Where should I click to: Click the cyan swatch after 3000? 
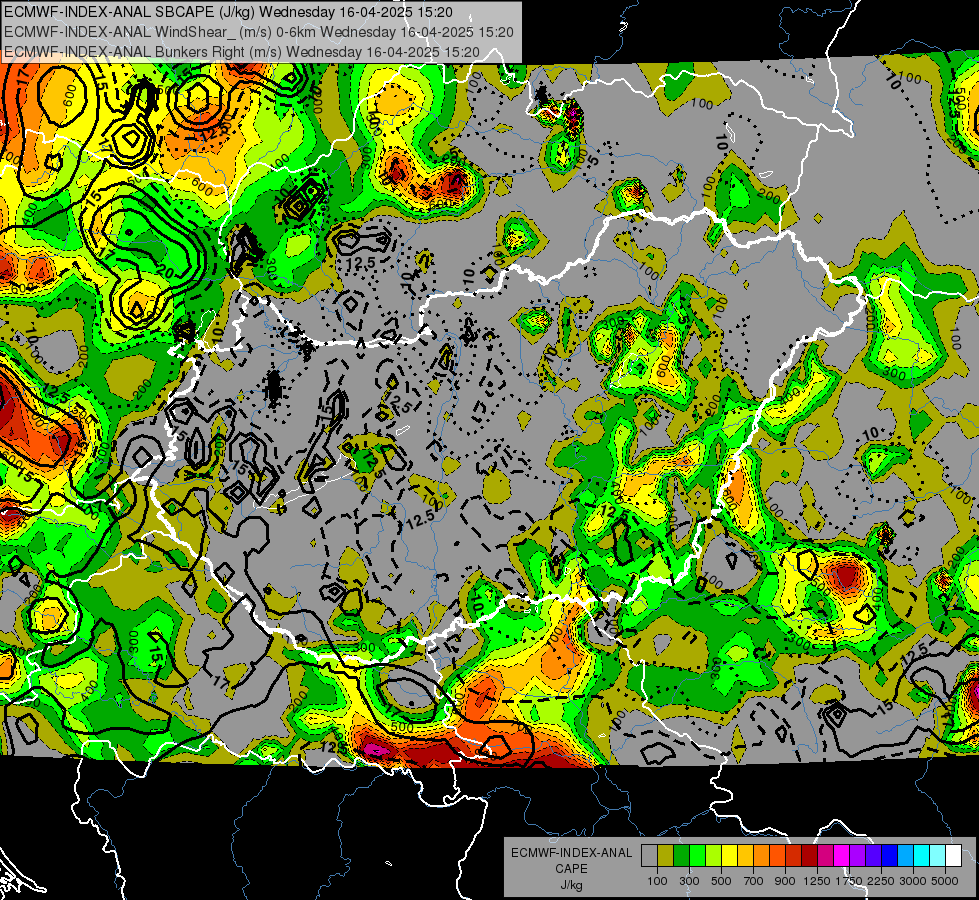[x=922, y=856]
